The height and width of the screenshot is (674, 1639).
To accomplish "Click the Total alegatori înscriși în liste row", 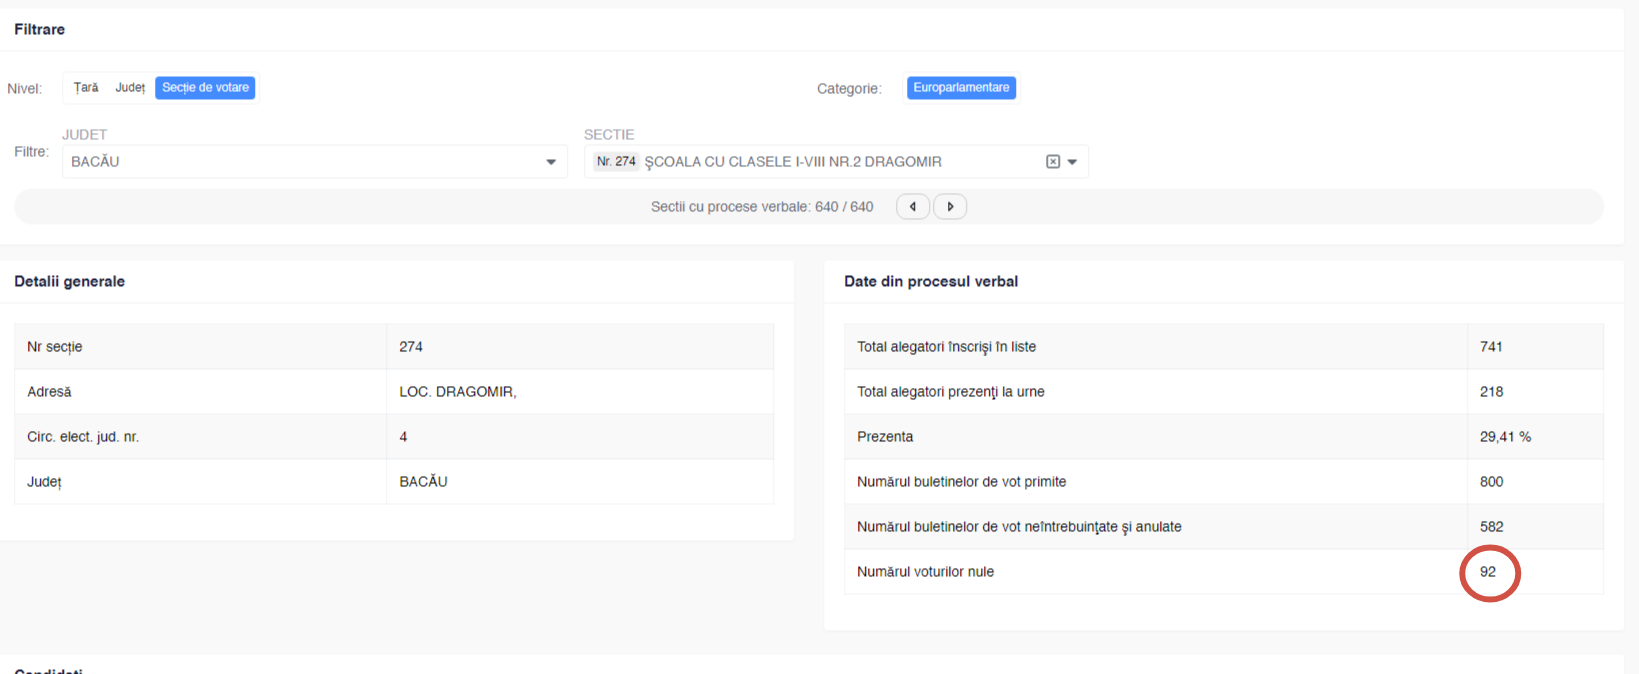I will point(946,347).
